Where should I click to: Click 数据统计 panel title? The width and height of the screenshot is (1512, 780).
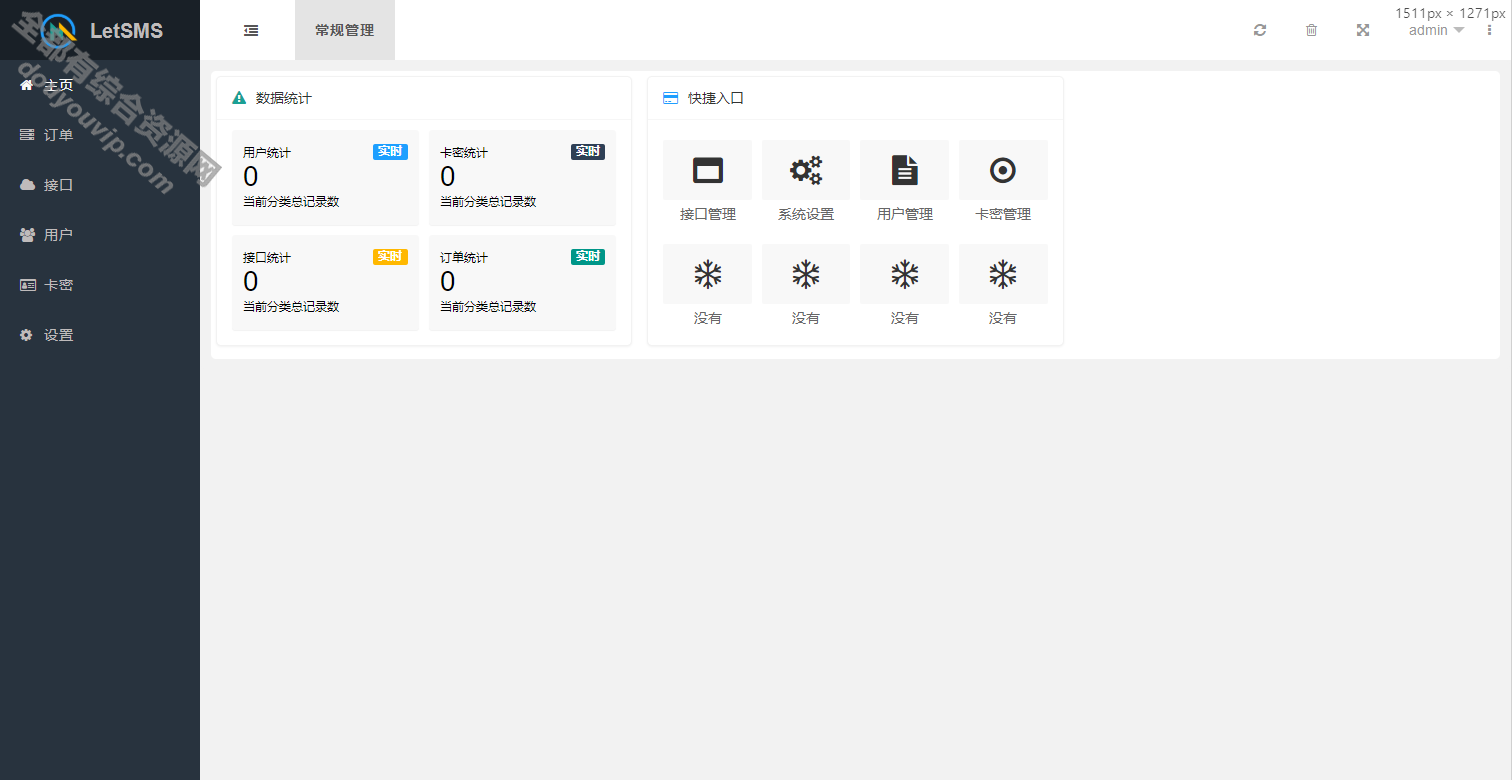point(284,98)
